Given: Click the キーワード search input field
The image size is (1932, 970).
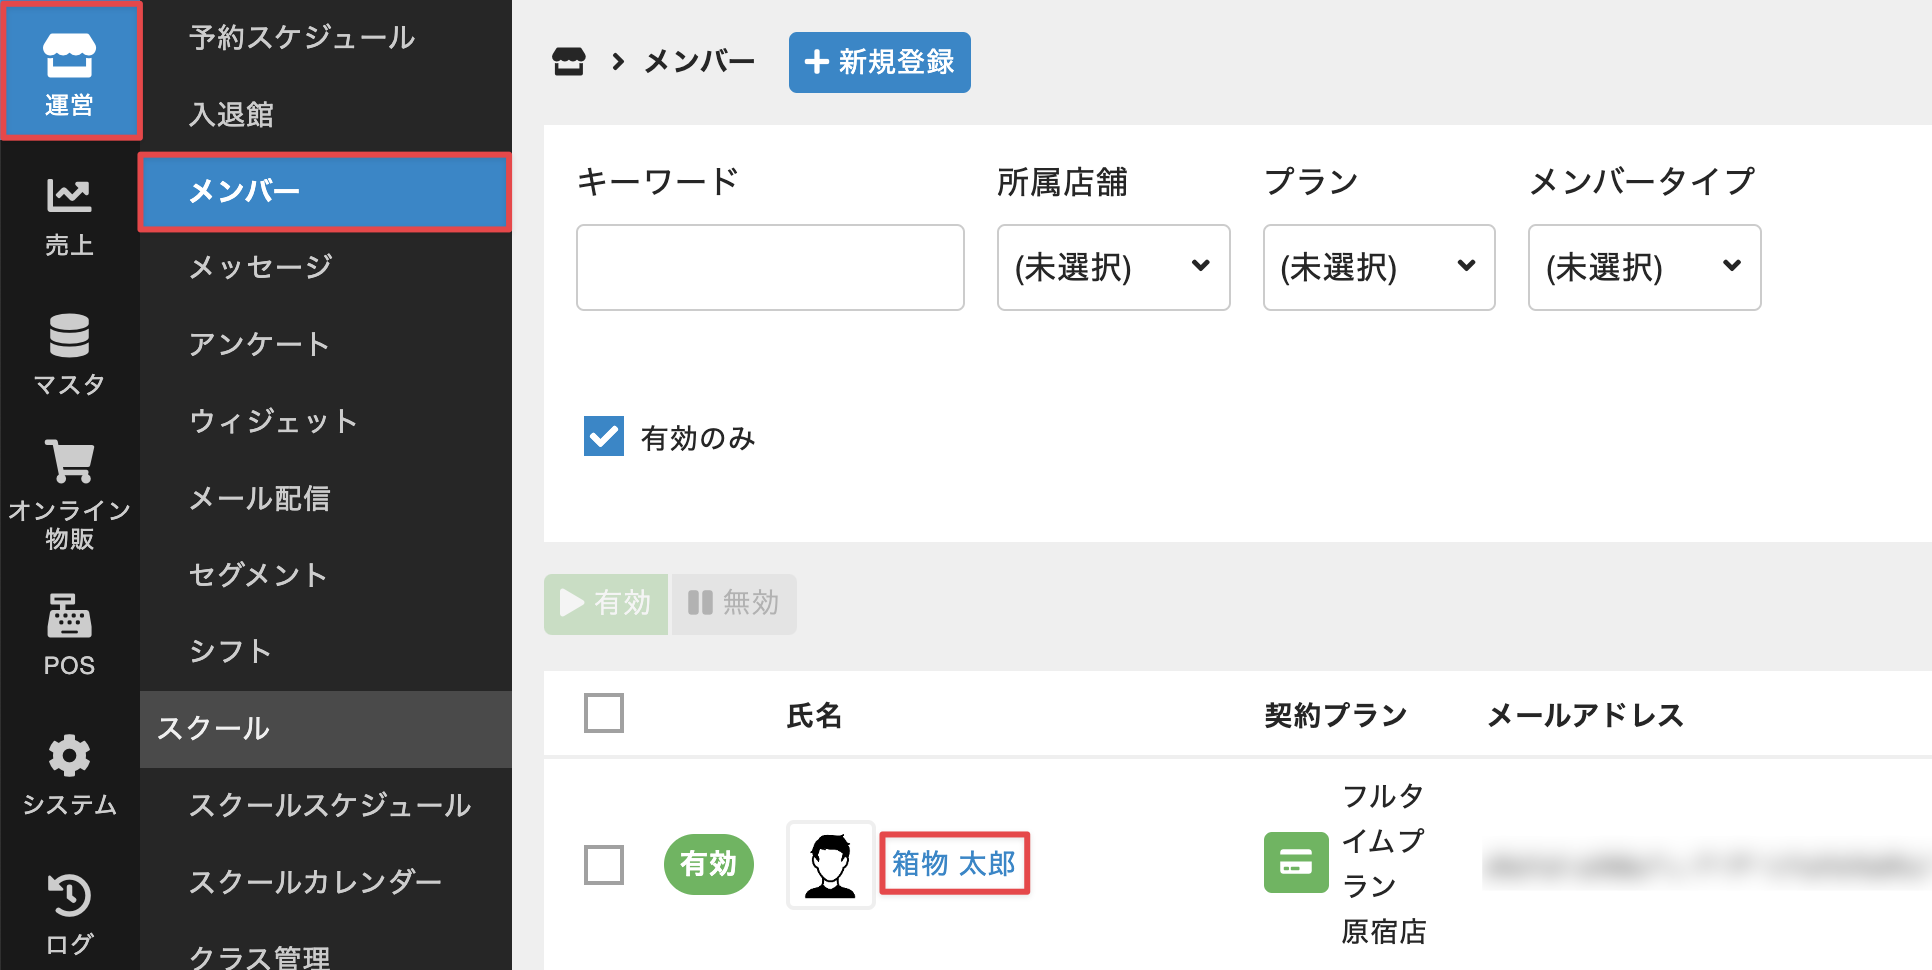Looking at the screenshot, I should point(770,267).
